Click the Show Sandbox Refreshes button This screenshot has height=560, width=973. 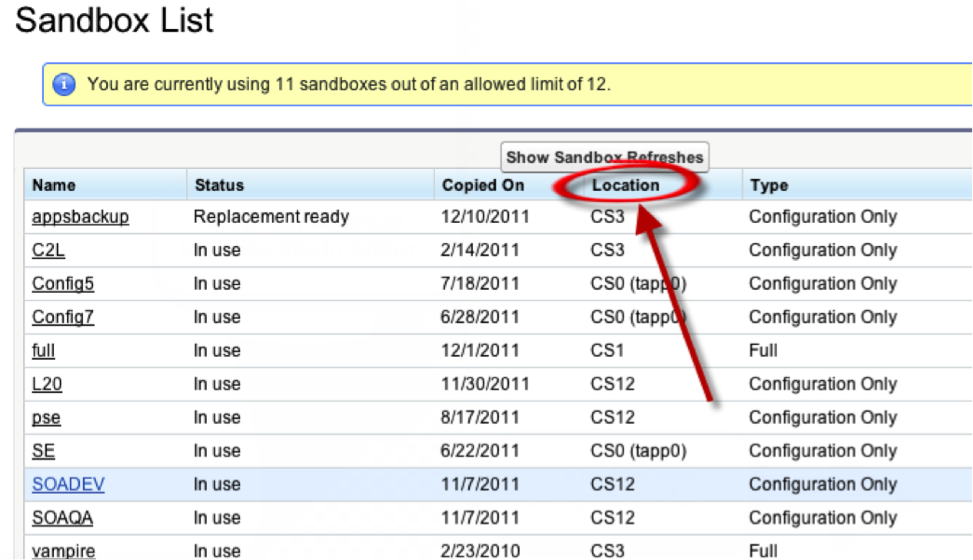tap(604, 157)
